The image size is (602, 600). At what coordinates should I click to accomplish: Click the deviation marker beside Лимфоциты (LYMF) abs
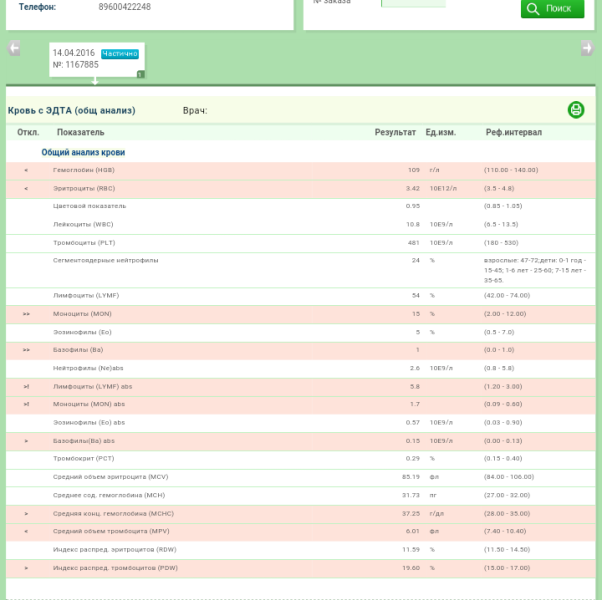[26, 386]
